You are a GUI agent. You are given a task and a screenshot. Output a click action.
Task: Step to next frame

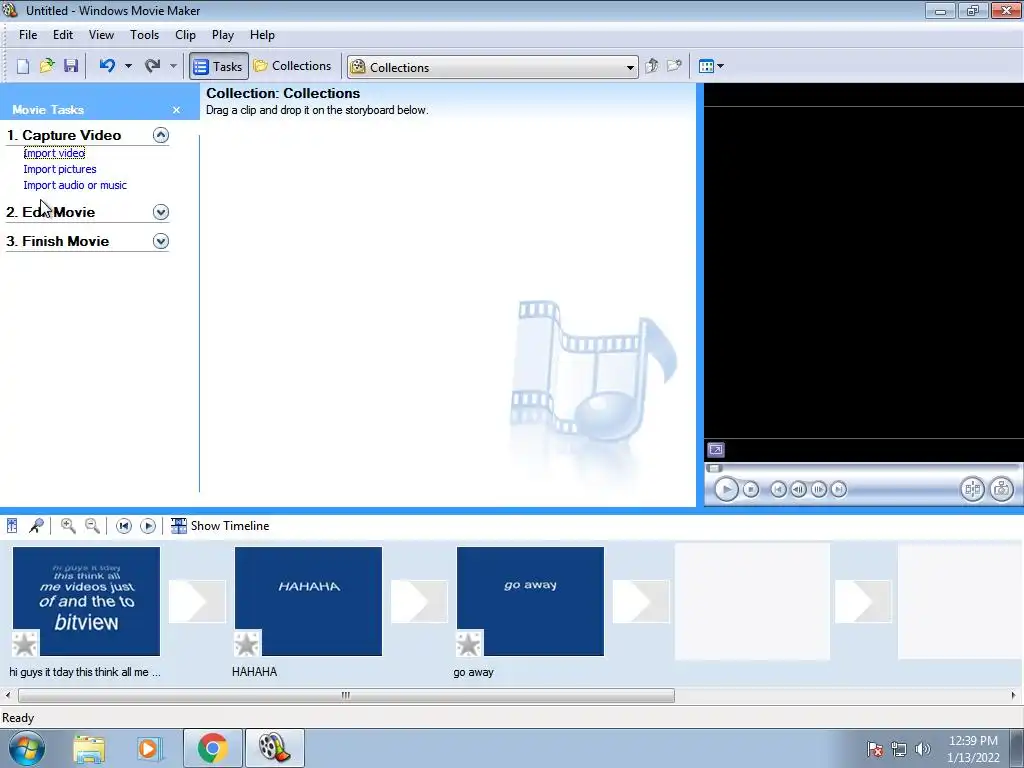[x=818, y=489]
